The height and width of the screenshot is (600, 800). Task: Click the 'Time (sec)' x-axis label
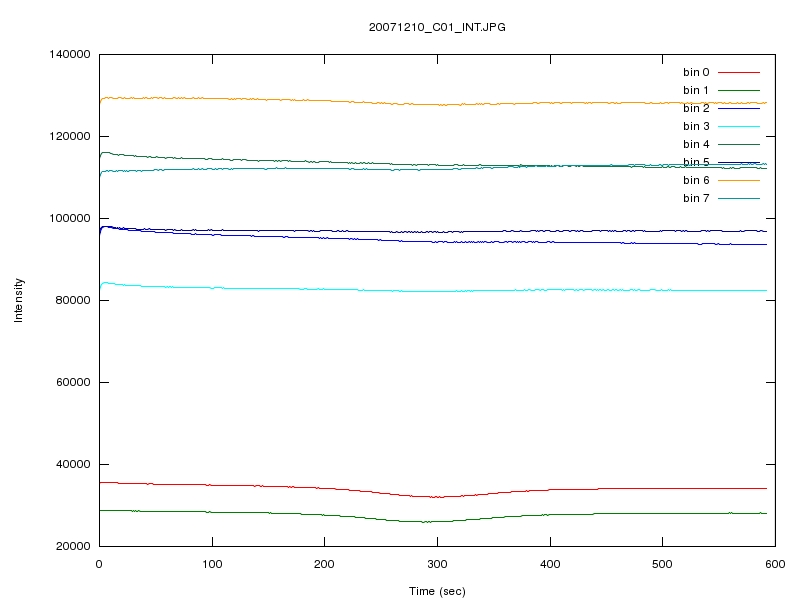[437, 591]
